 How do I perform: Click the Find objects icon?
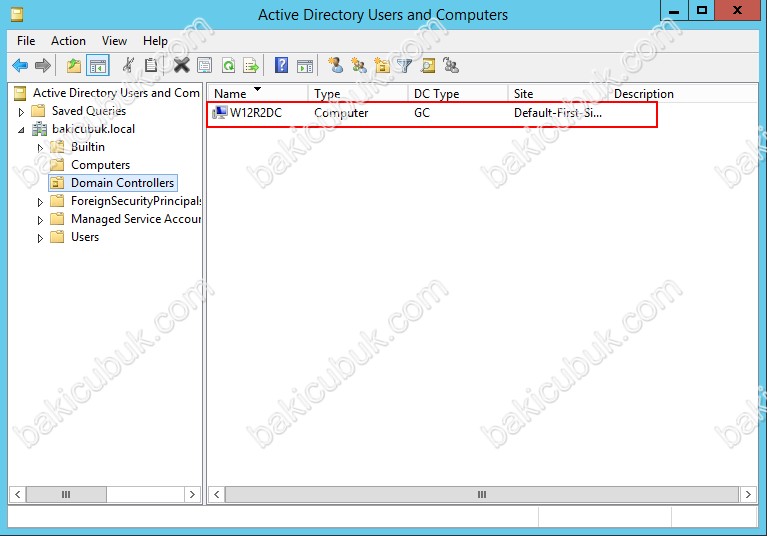428,65
